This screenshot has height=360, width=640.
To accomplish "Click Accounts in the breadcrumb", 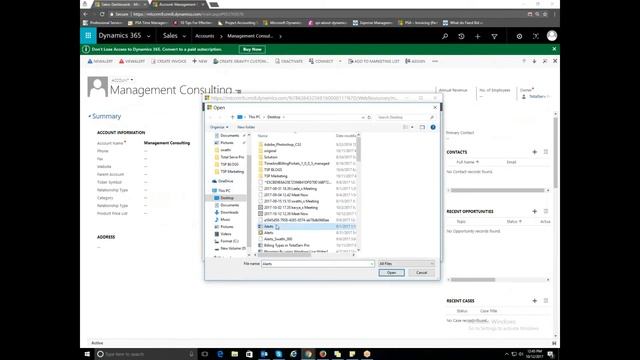I will coord(204,36).
